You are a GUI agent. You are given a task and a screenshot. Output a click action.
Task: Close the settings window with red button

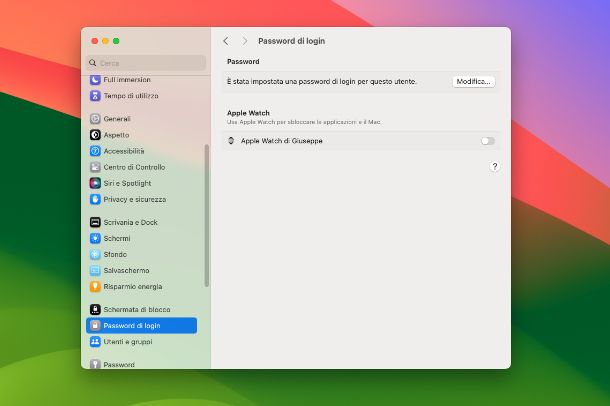pos(95,41)
